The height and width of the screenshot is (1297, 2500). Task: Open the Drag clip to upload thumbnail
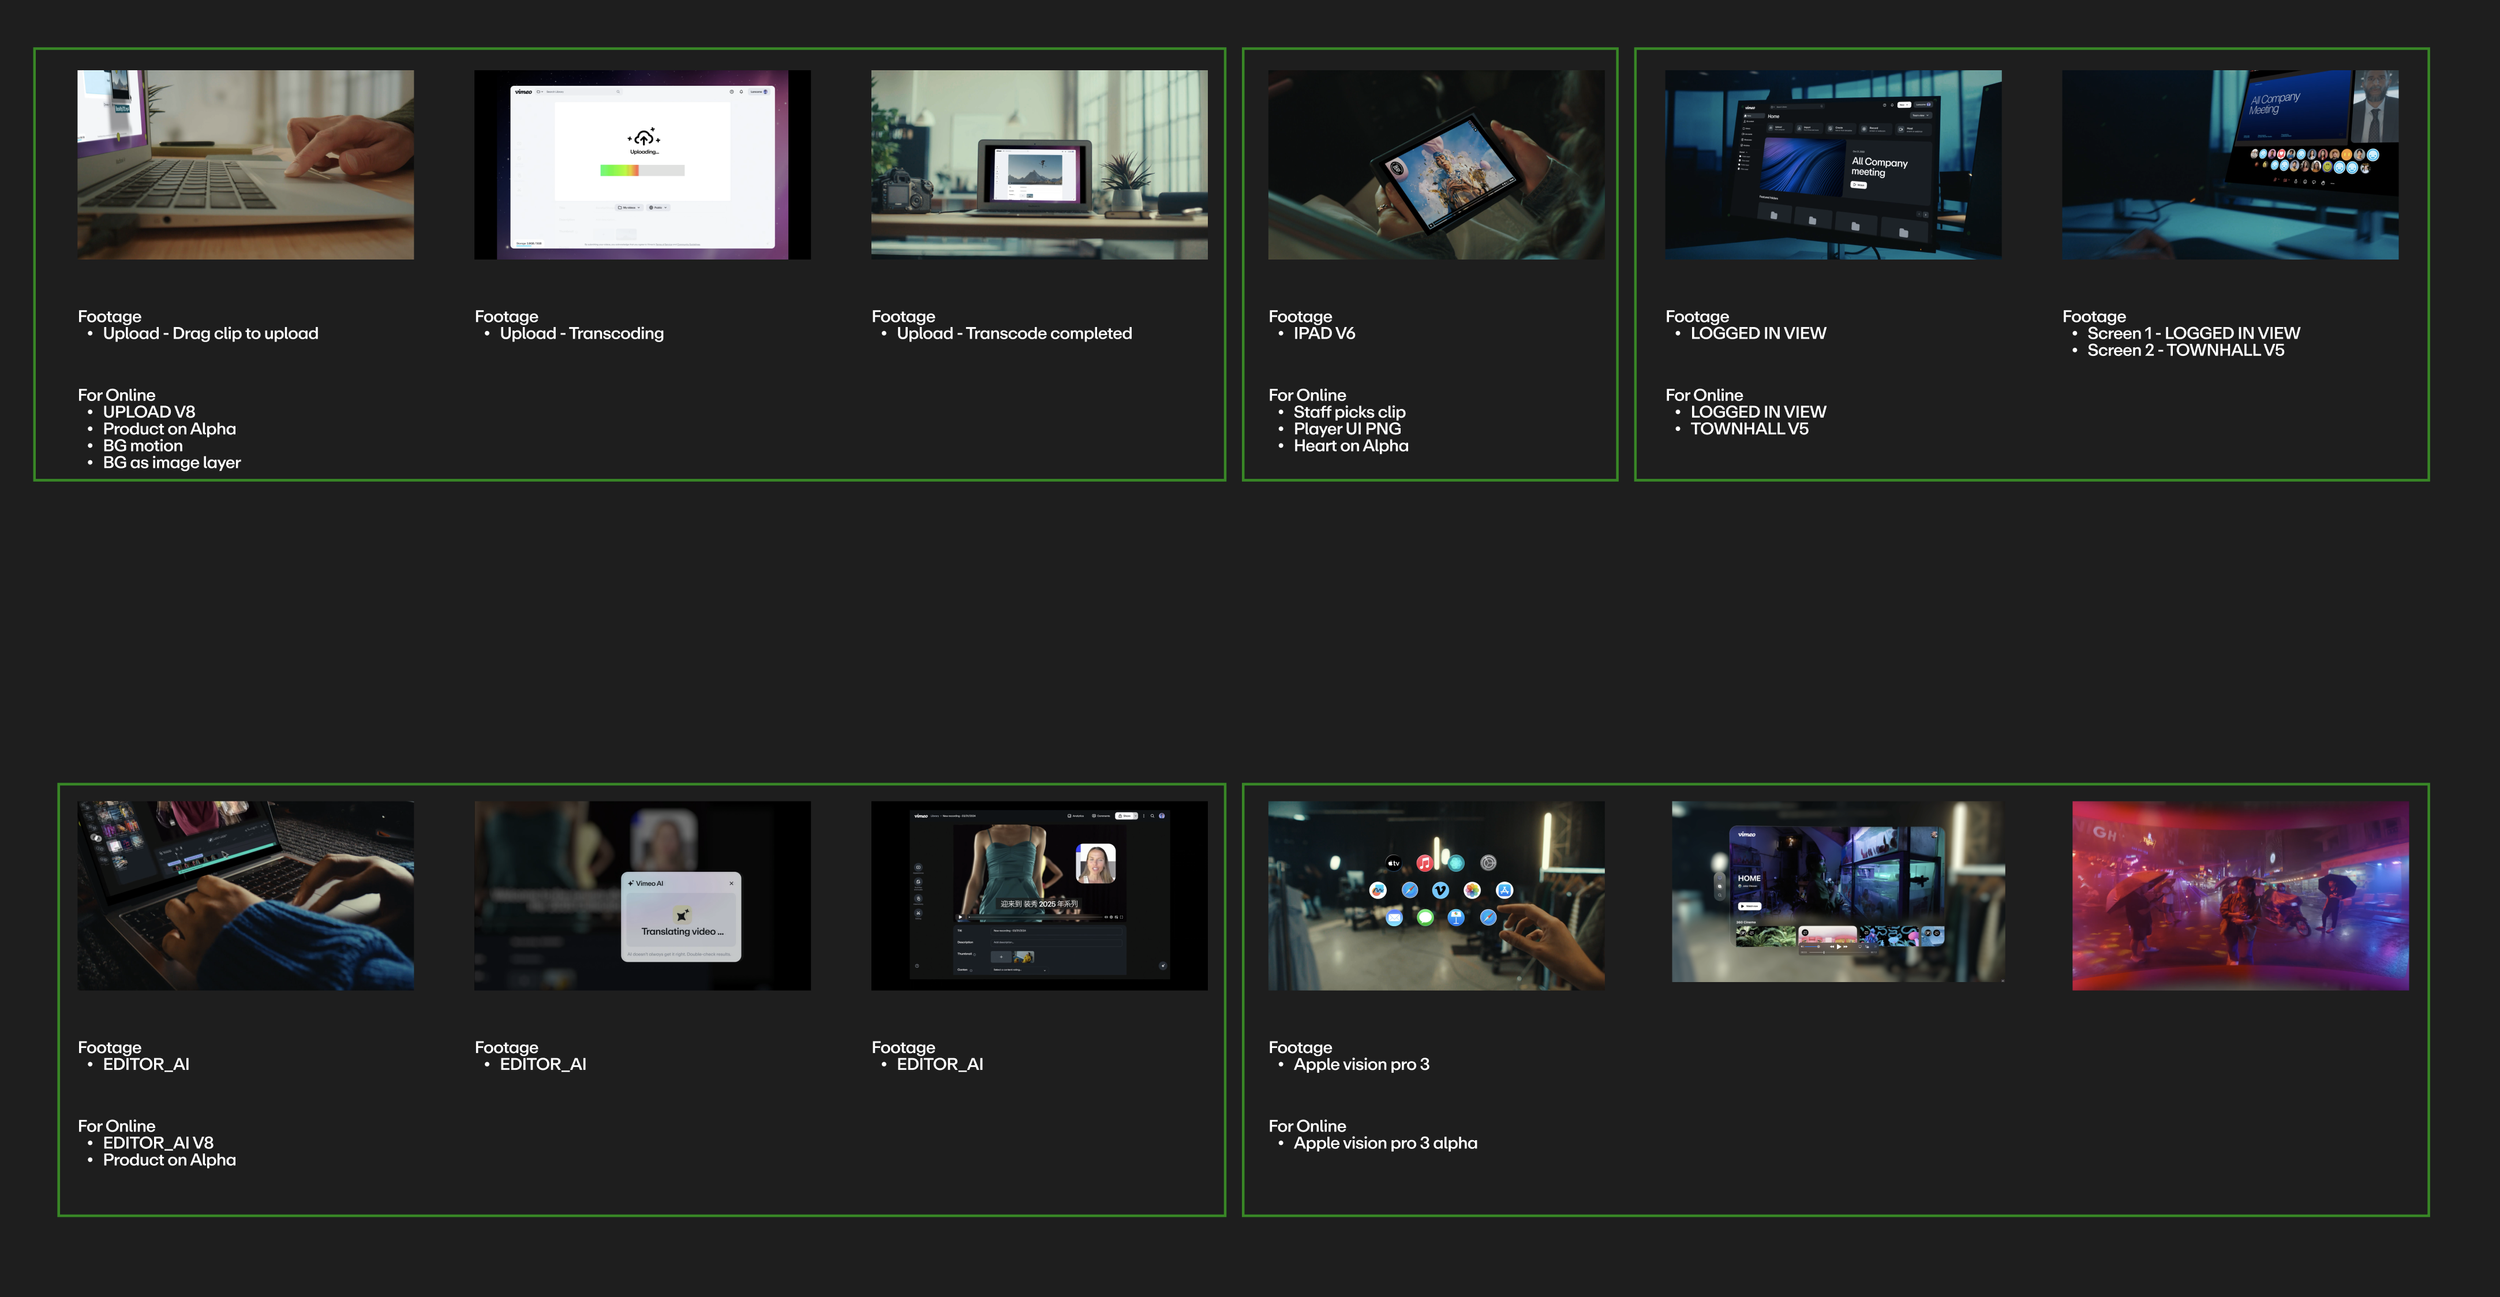coord(245,164)
